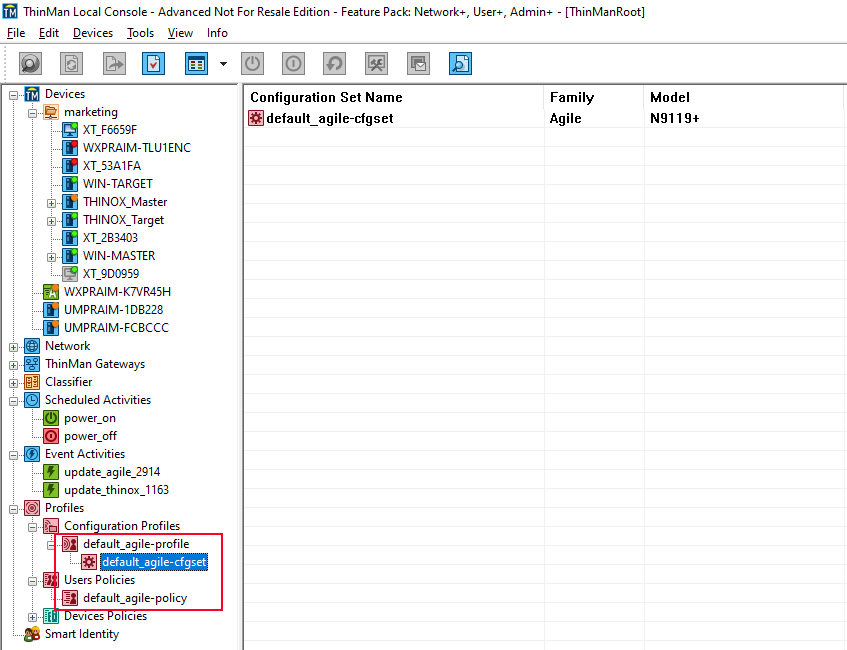Click the N9119+ model cell

pos(675,118)
